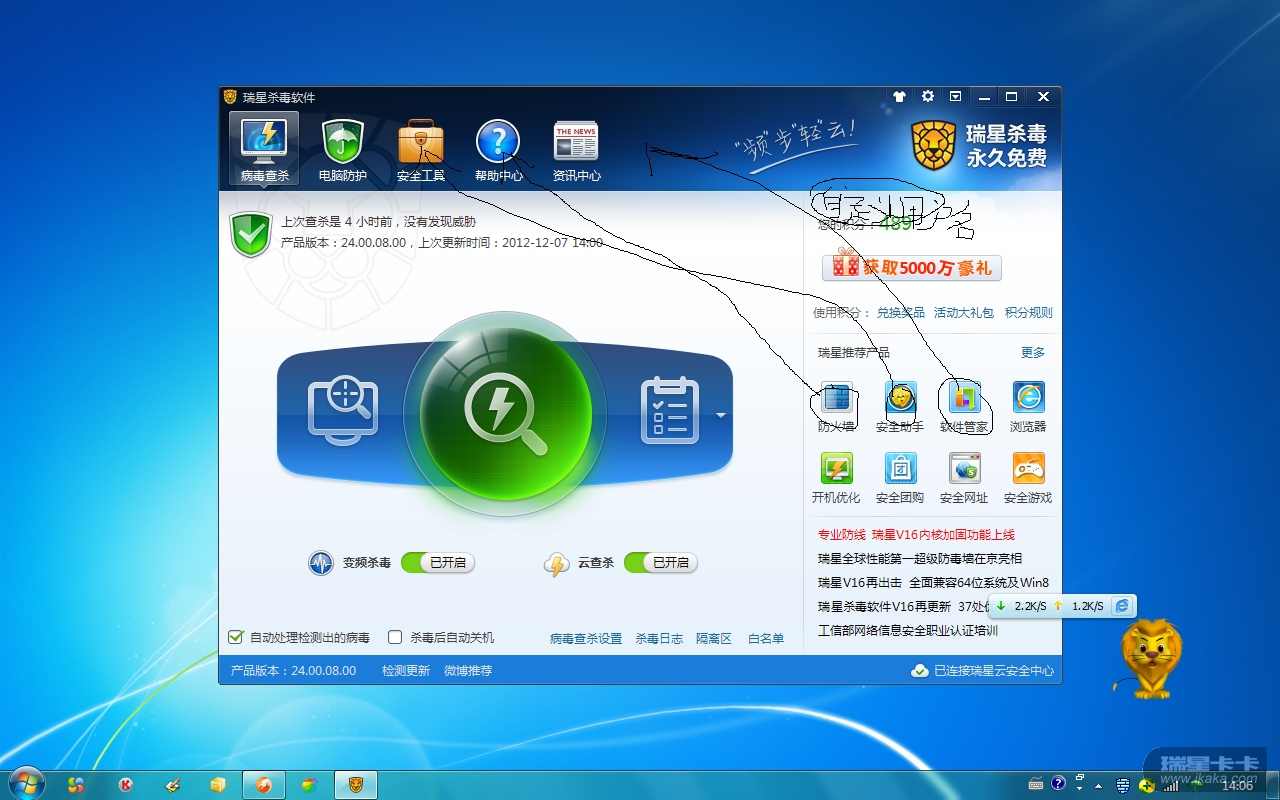Go to the 帮助中心 help center tab

pos(498,150)
